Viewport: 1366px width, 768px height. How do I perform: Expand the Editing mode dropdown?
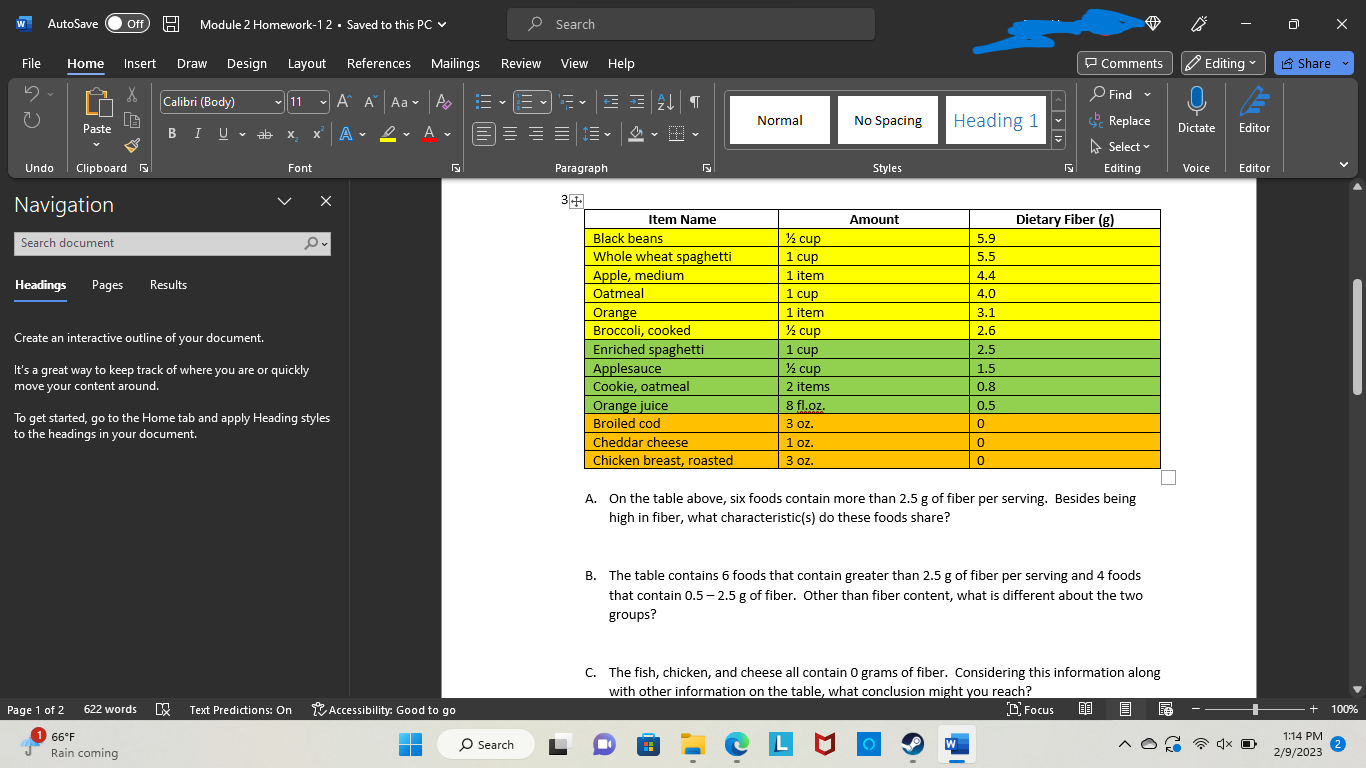tap(1223, 63)
